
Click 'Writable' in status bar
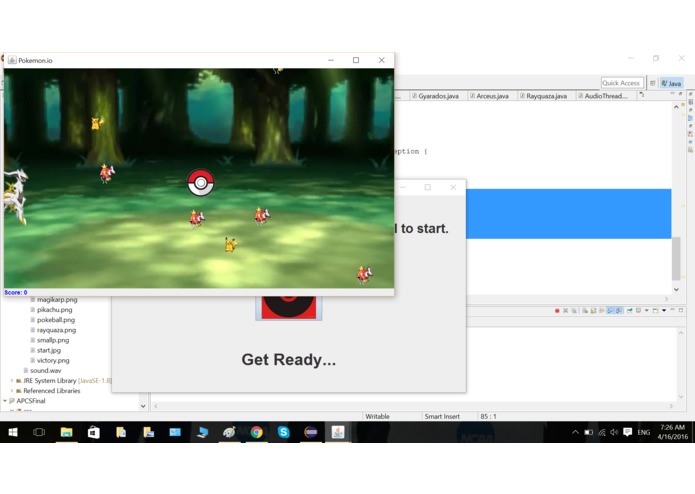tap(377, 416)
